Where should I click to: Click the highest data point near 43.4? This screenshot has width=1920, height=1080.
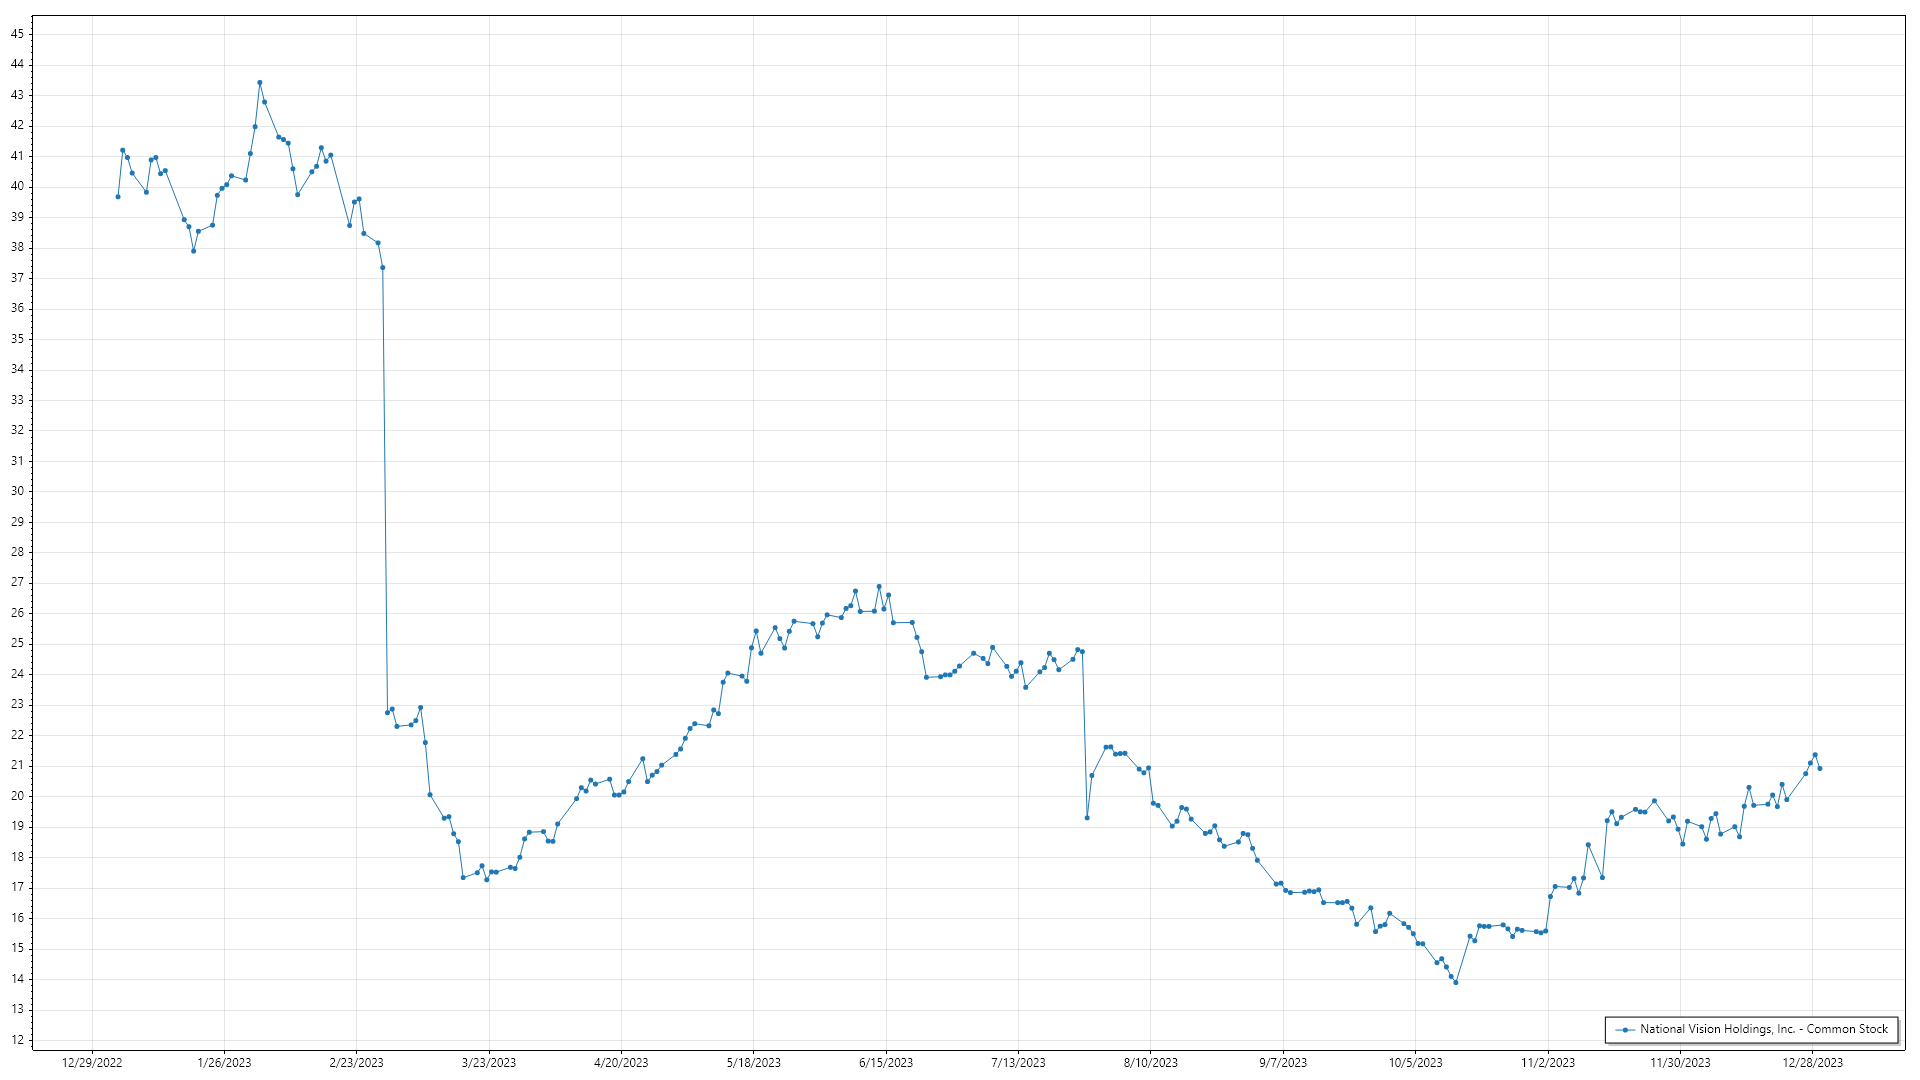point(260,83)
